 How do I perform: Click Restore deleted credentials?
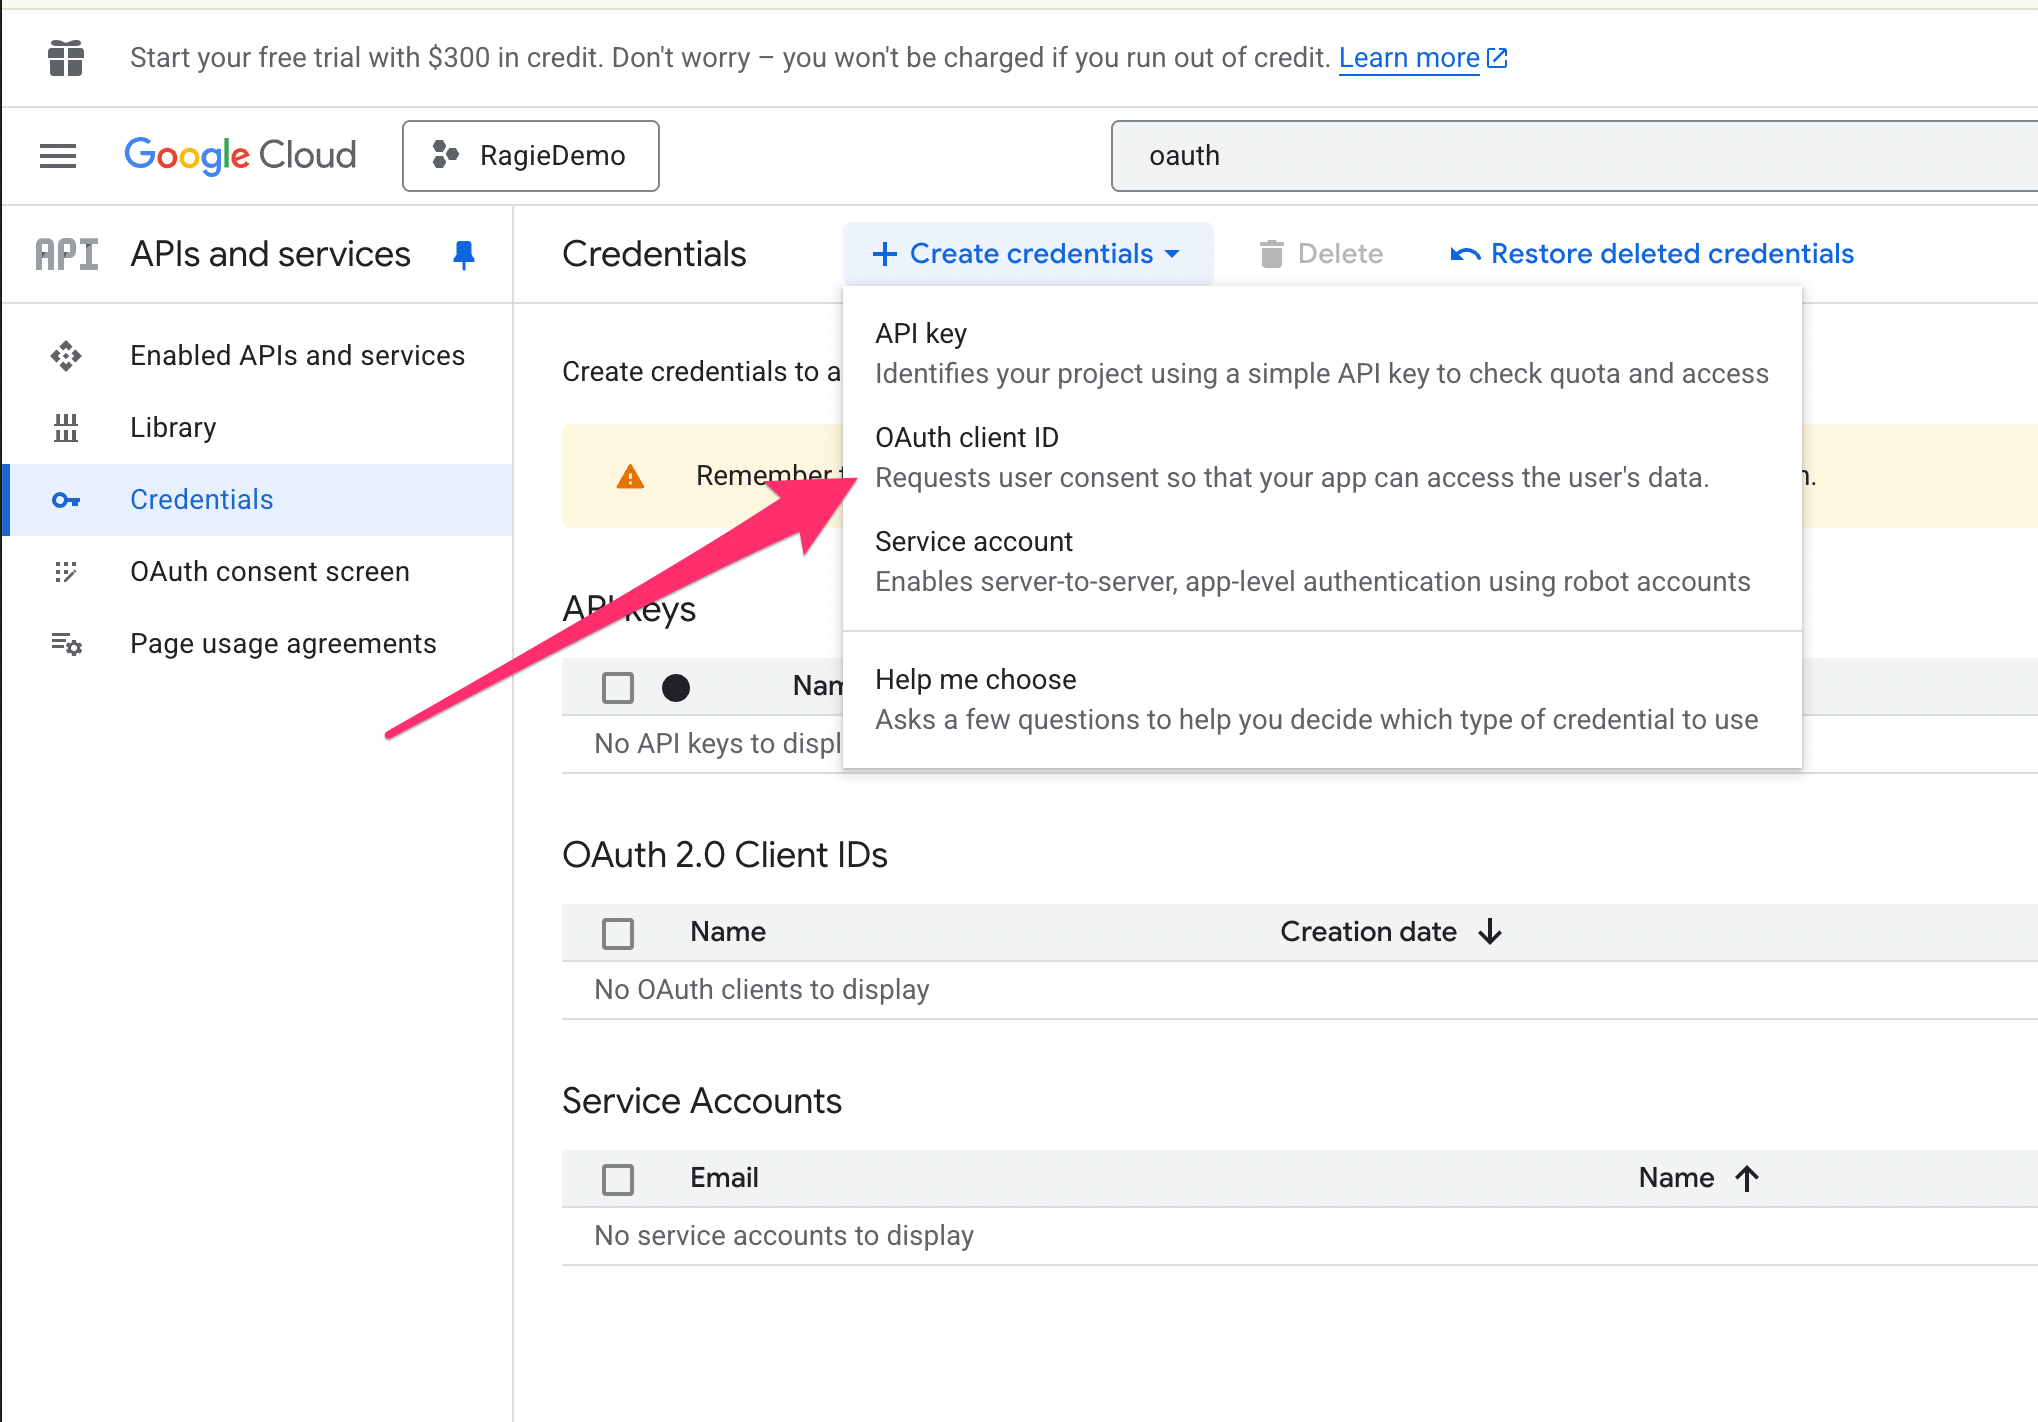click(x=1652, y=254)
